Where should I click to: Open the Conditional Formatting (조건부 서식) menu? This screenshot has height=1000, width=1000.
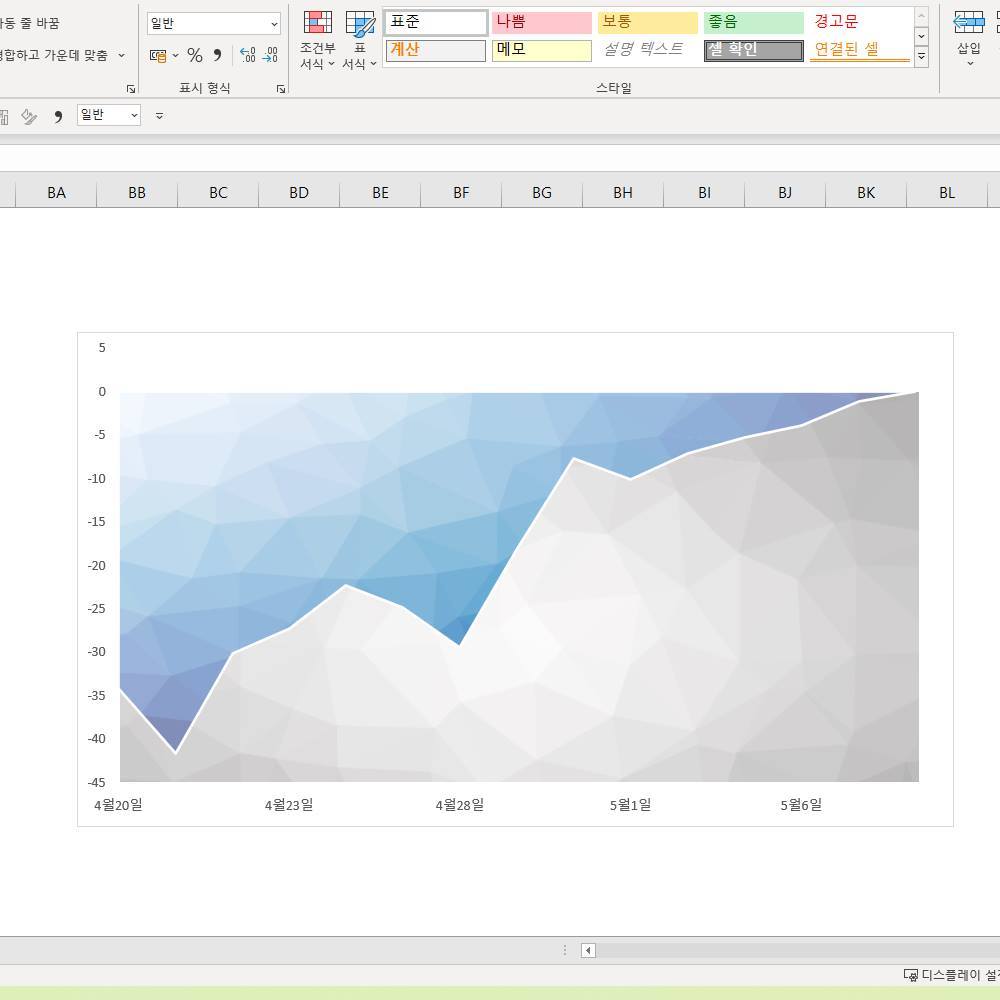click(x=317, y=40)
